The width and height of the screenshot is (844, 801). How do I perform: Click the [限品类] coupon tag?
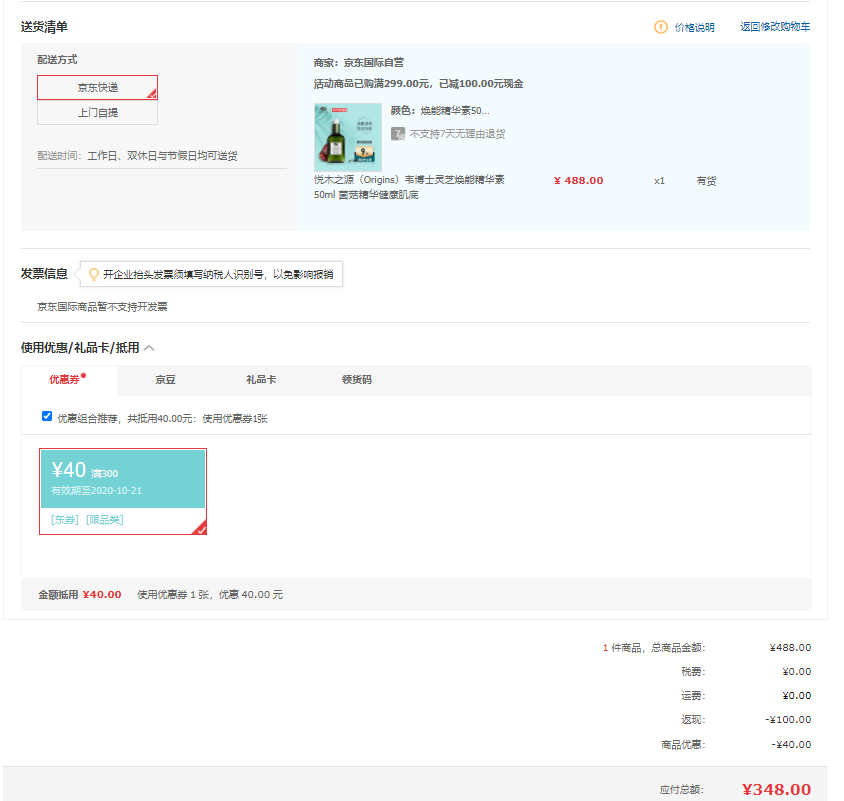104,519
